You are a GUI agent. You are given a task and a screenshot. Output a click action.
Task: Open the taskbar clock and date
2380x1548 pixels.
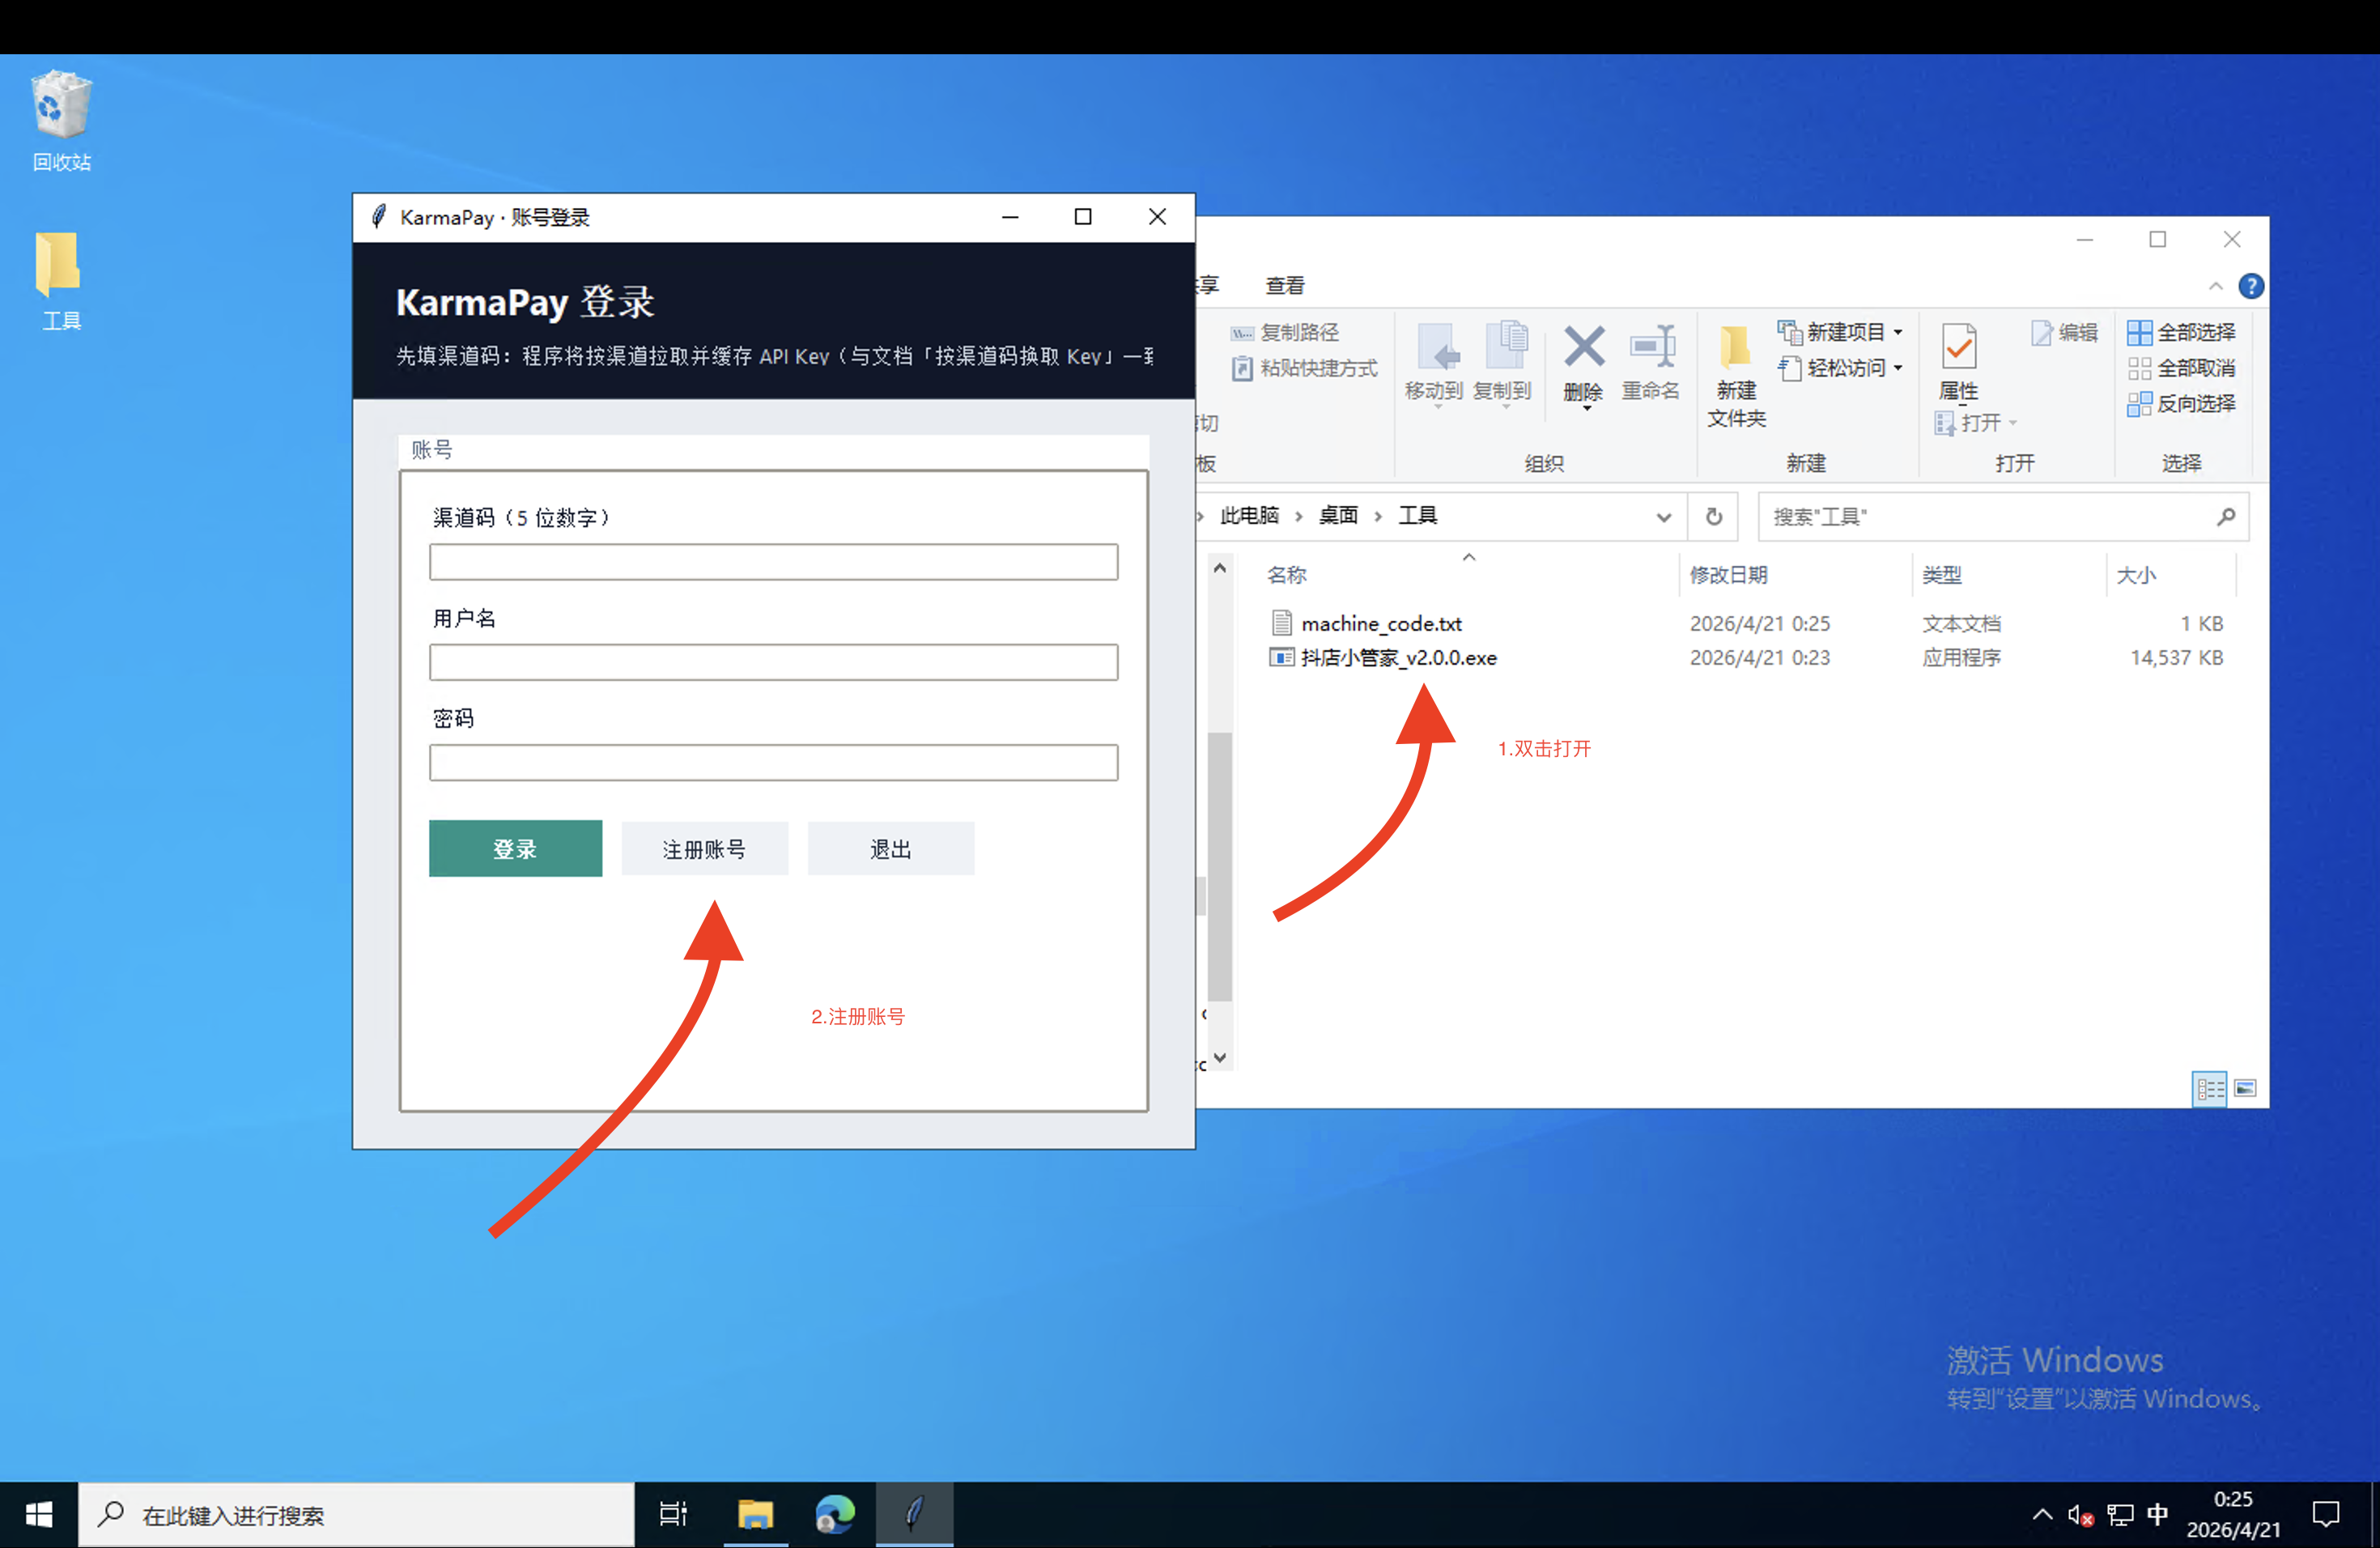click(x=2233, y=1515)
